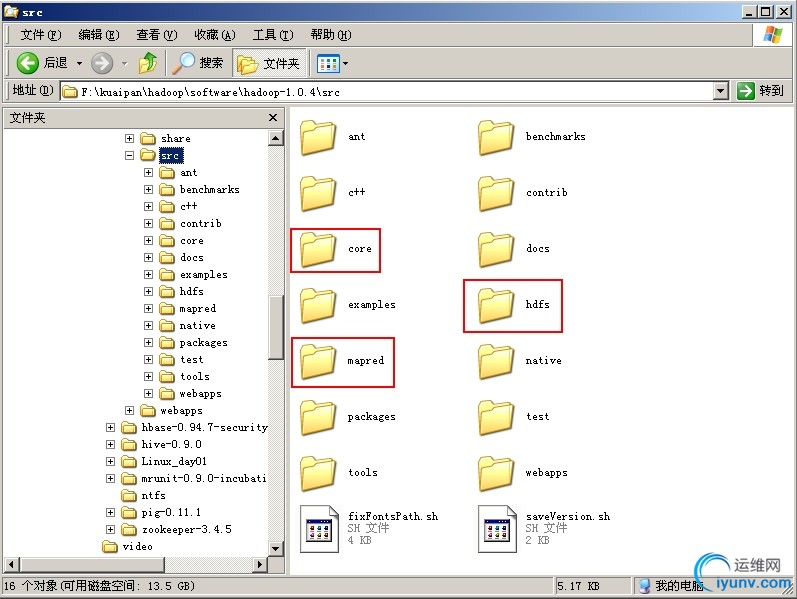Expand the pig-0.11.1 tree node
Screen dimensions: 797x599
(x=110, y=512)
